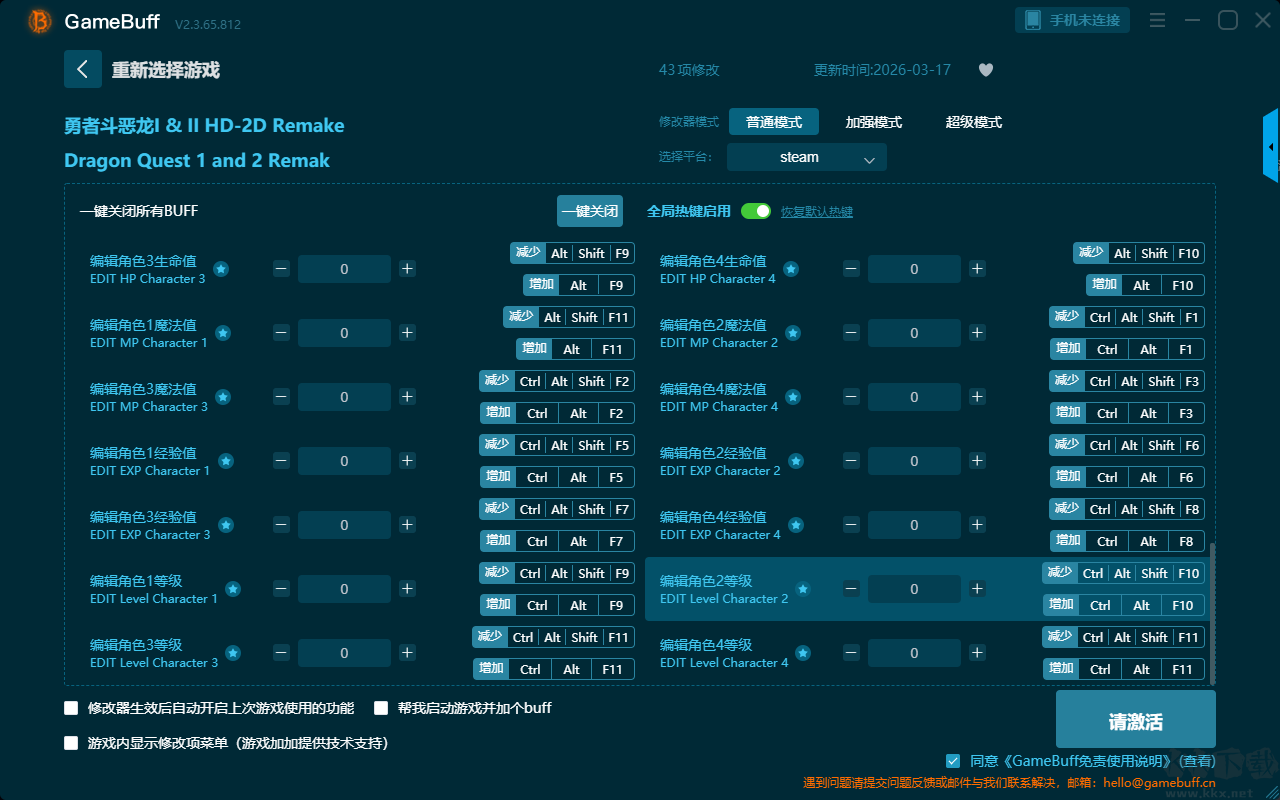1280x800 pixels.
Task: Open the 查看 disclaimer link
Action: (x=1197, y=761)
